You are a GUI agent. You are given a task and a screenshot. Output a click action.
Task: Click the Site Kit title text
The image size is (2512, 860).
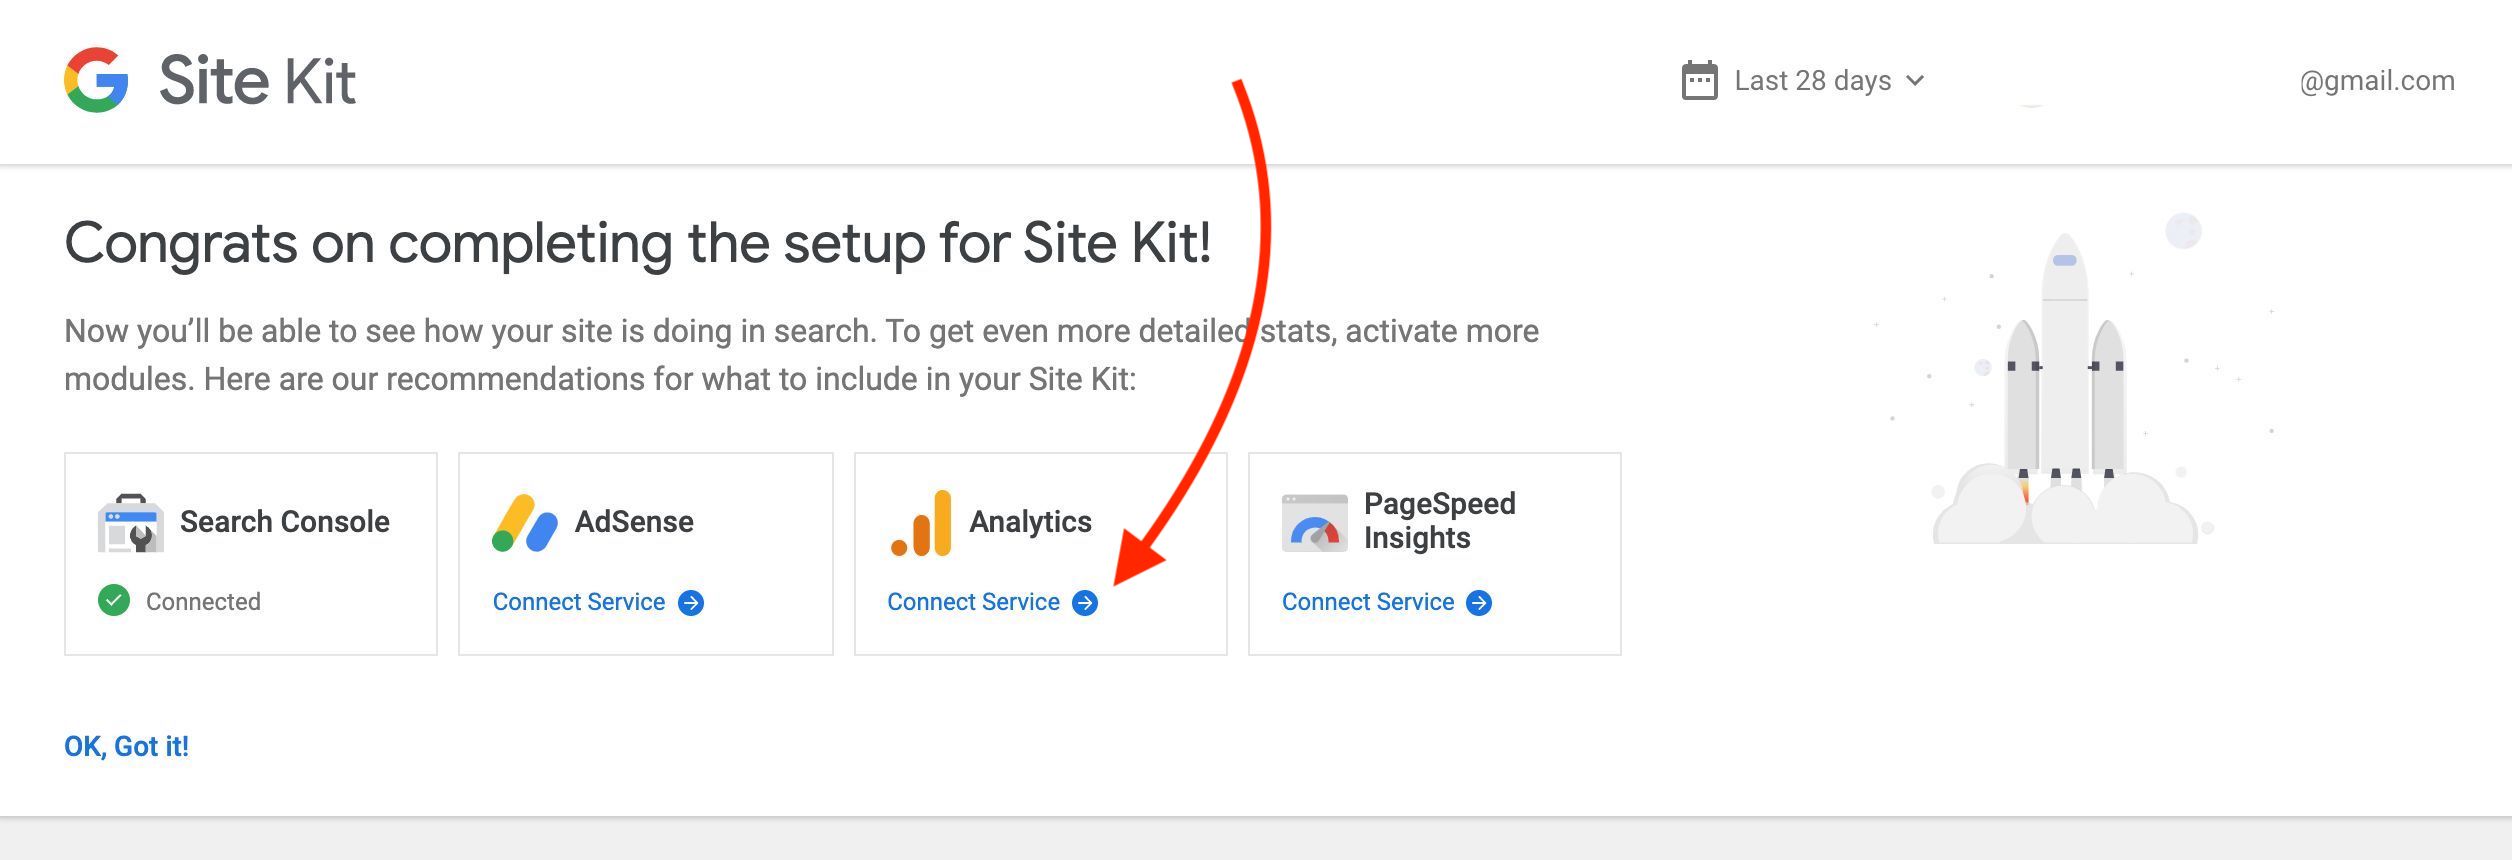[257, 81]
